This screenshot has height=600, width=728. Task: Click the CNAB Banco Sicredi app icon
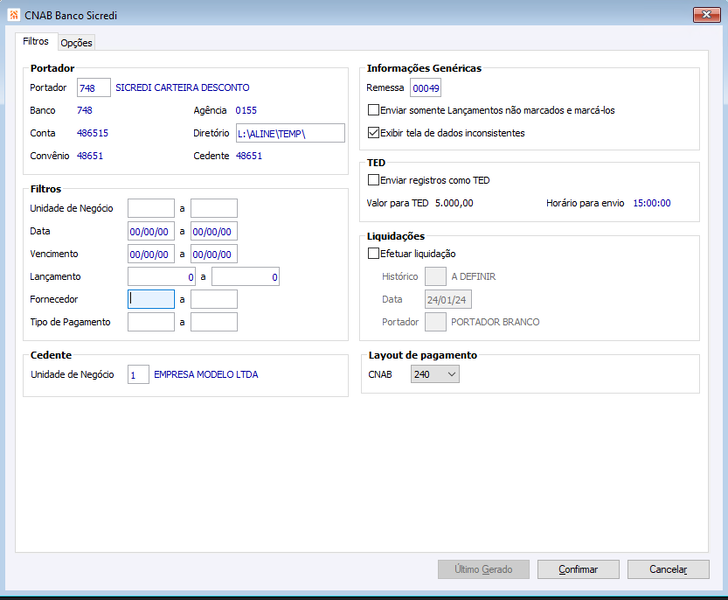coord(13,15)
